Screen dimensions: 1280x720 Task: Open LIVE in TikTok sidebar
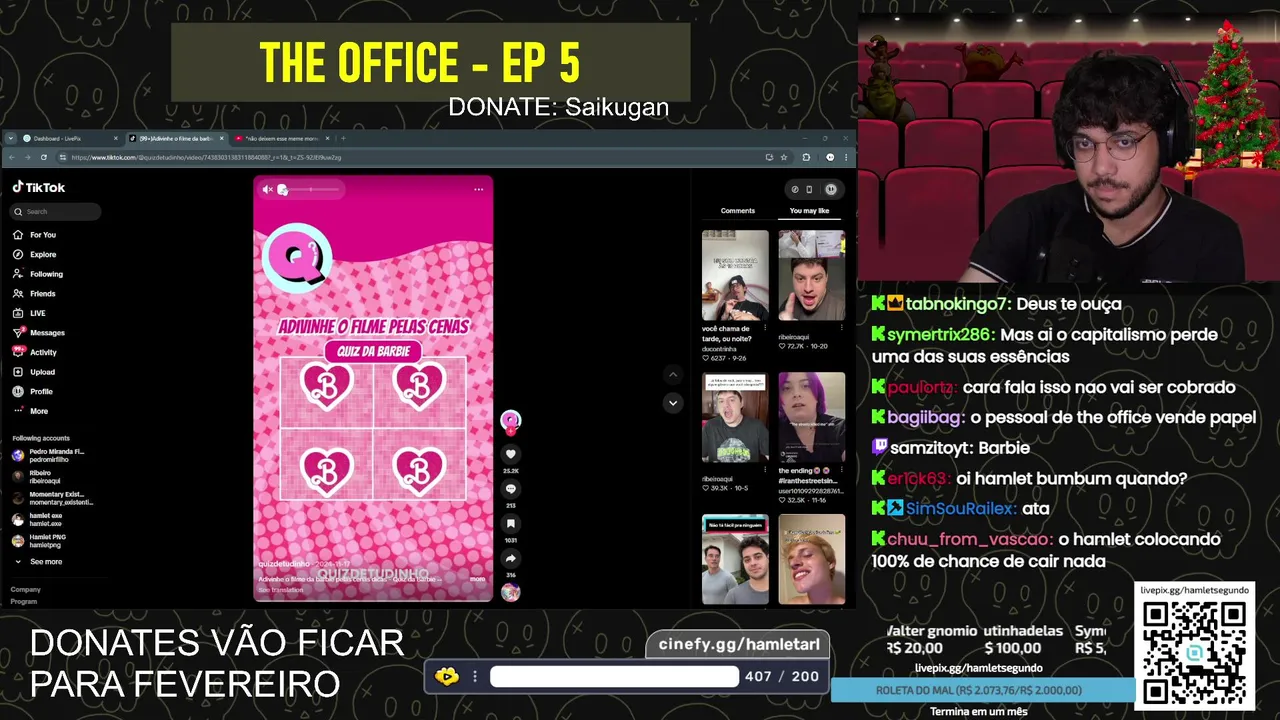pyautogui.click(x=30, y=313)
